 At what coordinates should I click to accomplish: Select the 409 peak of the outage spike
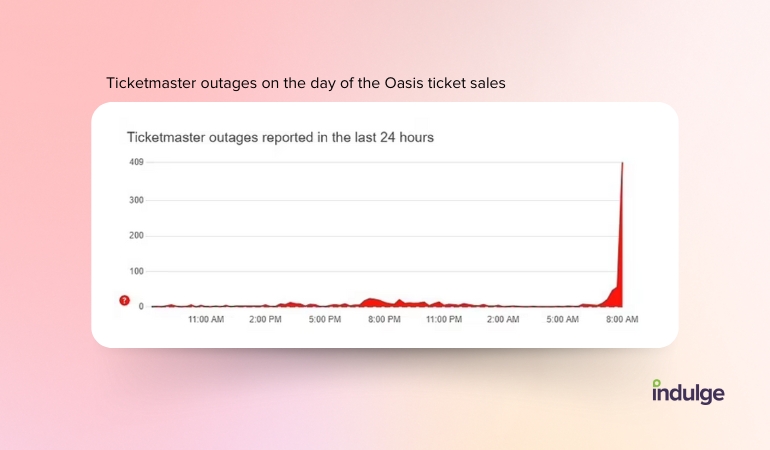(623, 163)
